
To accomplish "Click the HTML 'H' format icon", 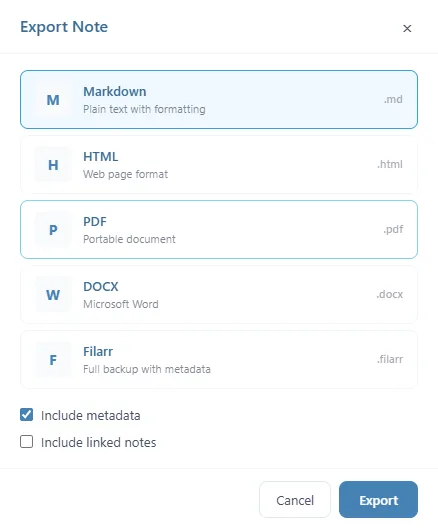I will click(53, 165).
